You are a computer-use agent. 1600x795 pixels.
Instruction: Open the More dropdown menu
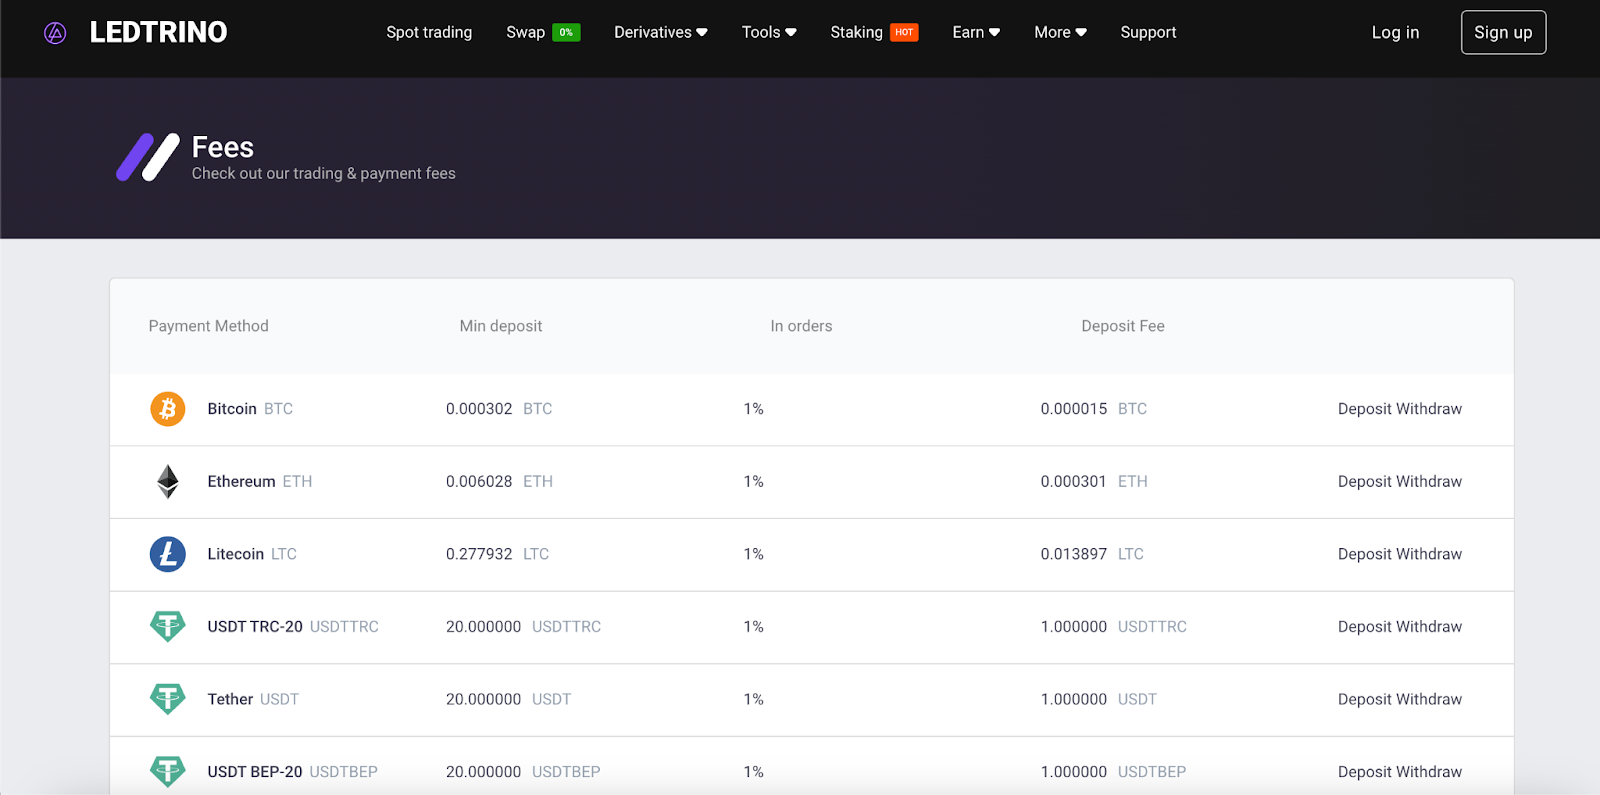(1059, 32)
